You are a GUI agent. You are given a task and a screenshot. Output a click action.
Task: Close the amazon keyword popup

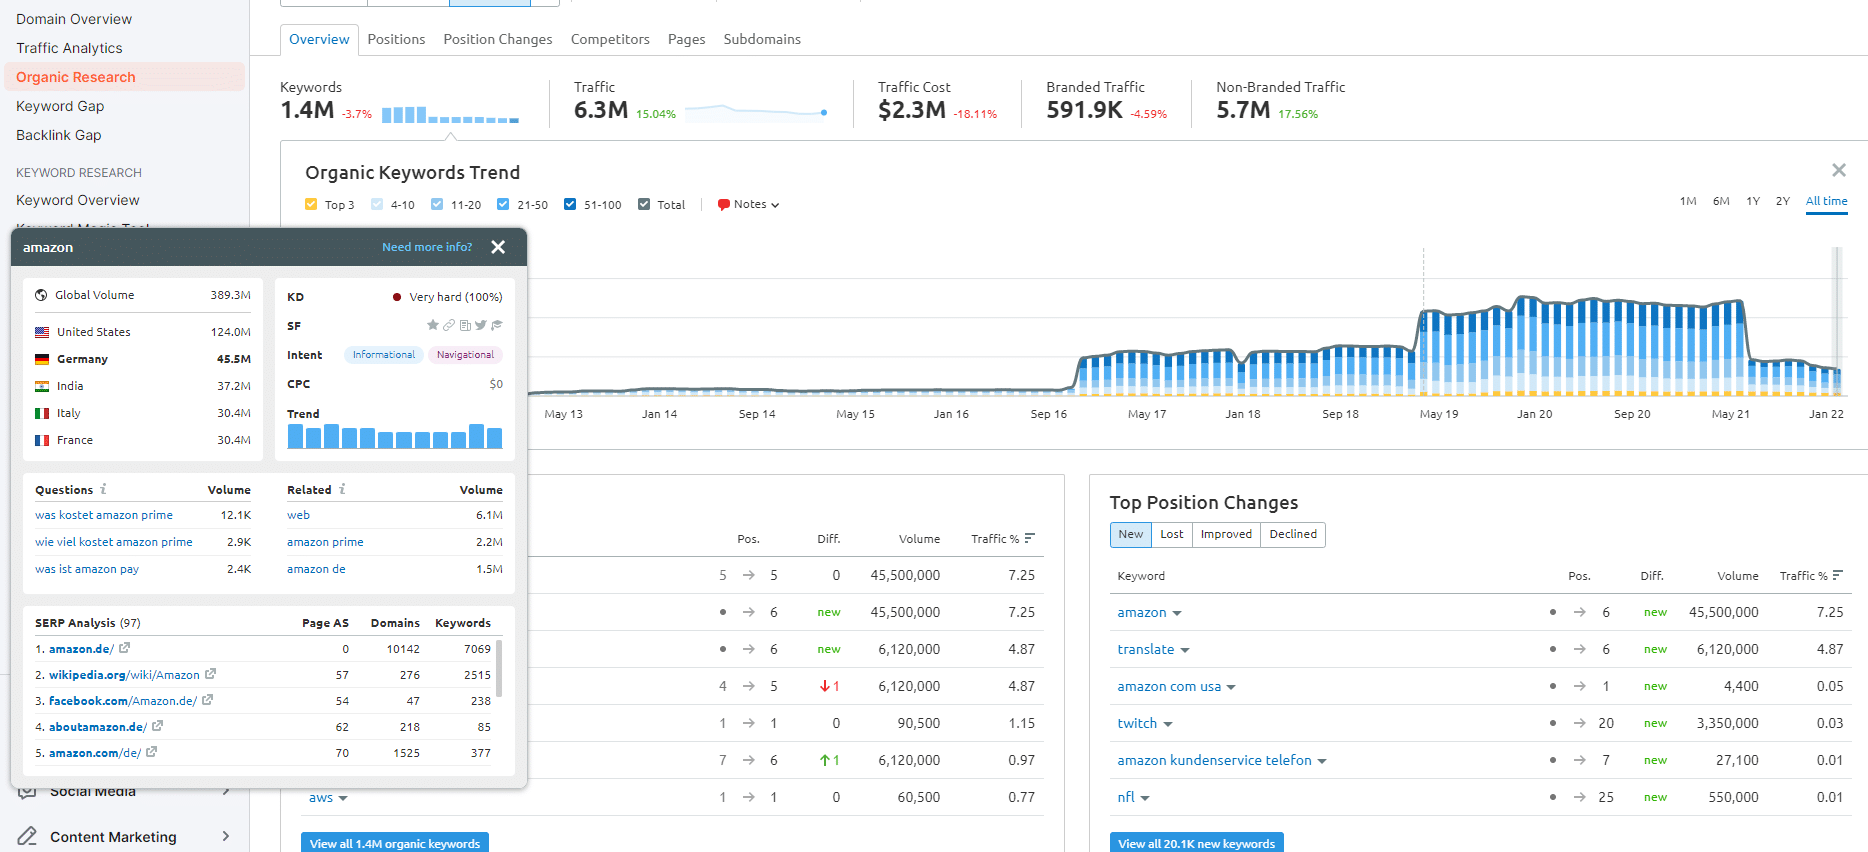coord(498,247)
